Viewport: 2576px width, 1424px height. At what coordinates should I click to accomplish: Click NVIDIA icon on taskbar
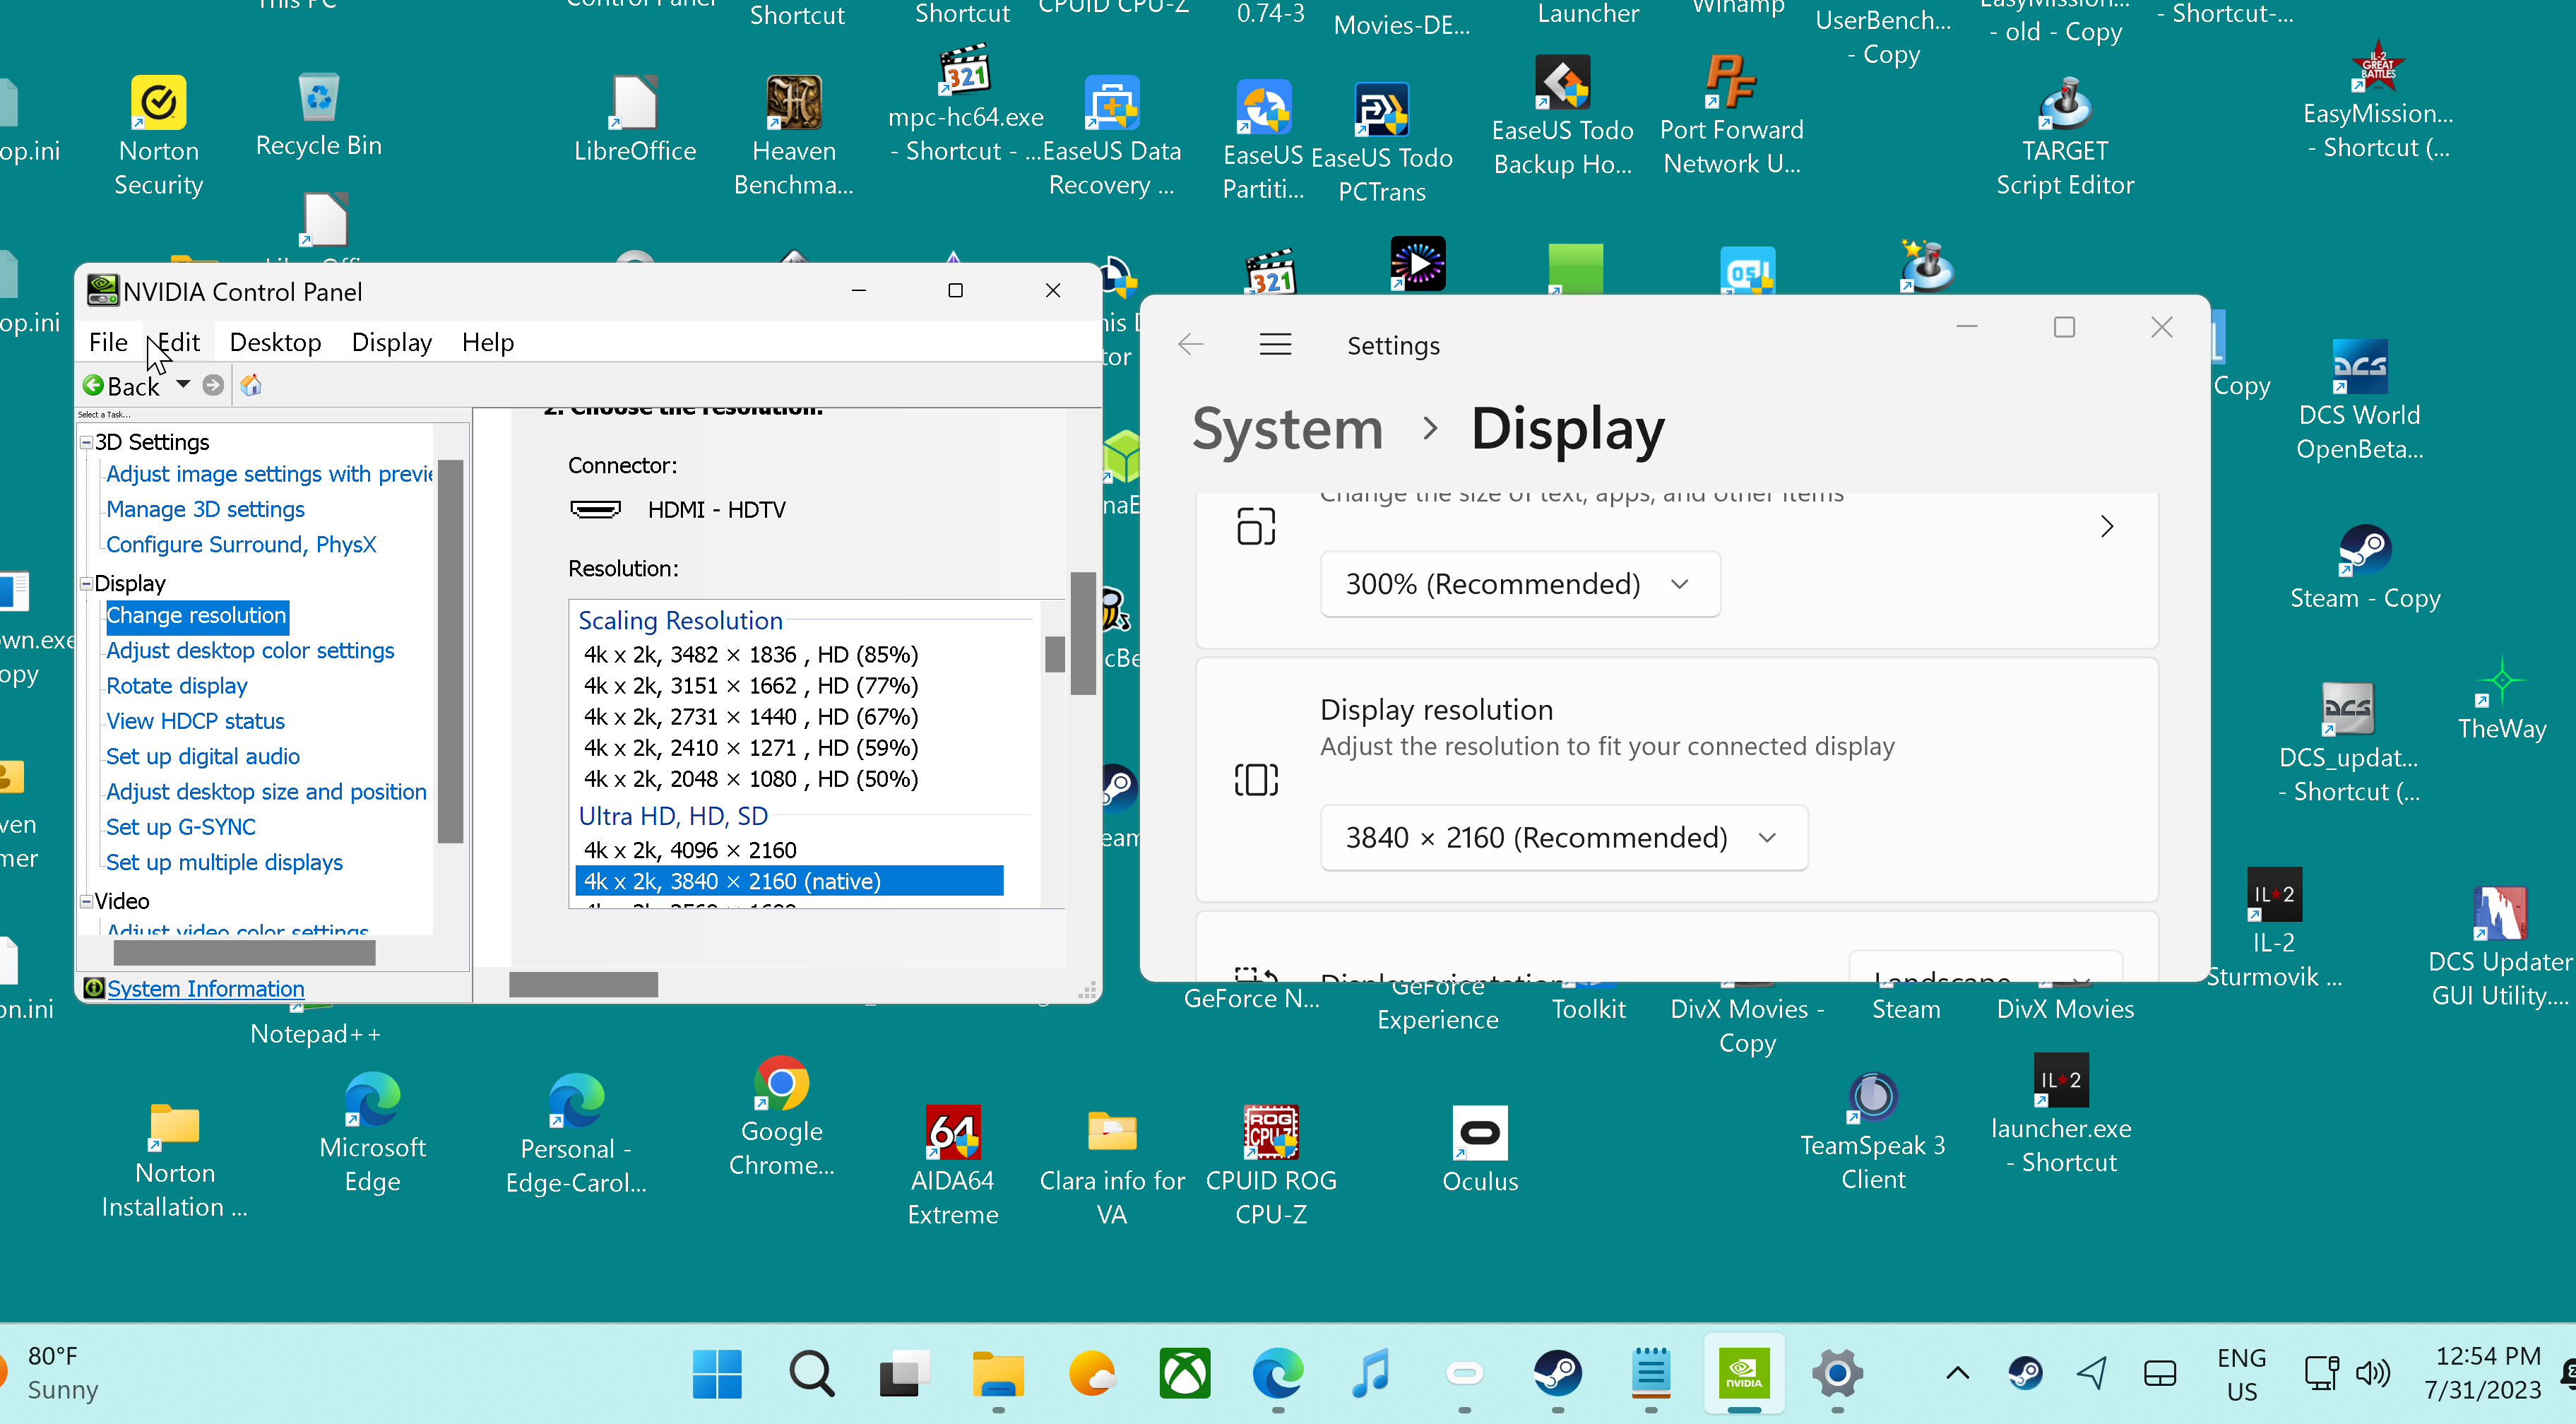[1744, 1374]
